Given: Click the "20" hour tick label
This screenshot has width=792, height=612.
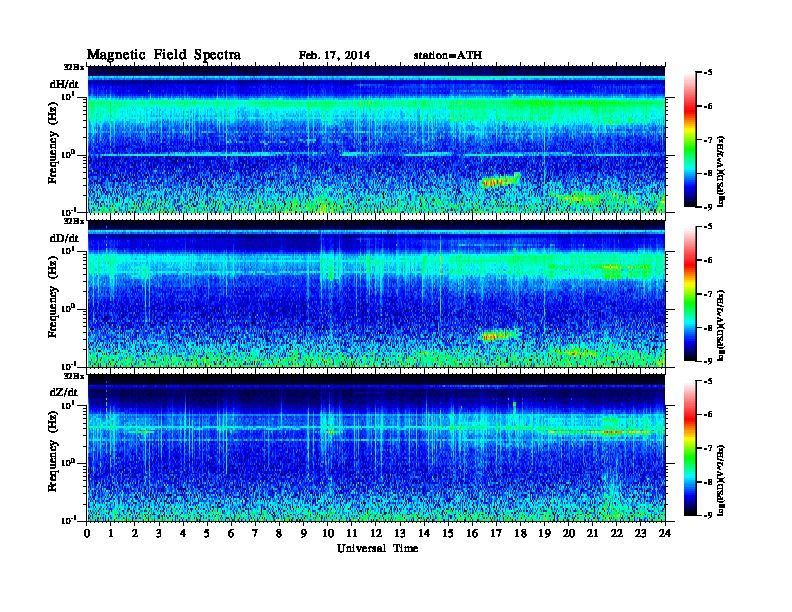Looking at the screenshot, I should [x=569, y=533].
